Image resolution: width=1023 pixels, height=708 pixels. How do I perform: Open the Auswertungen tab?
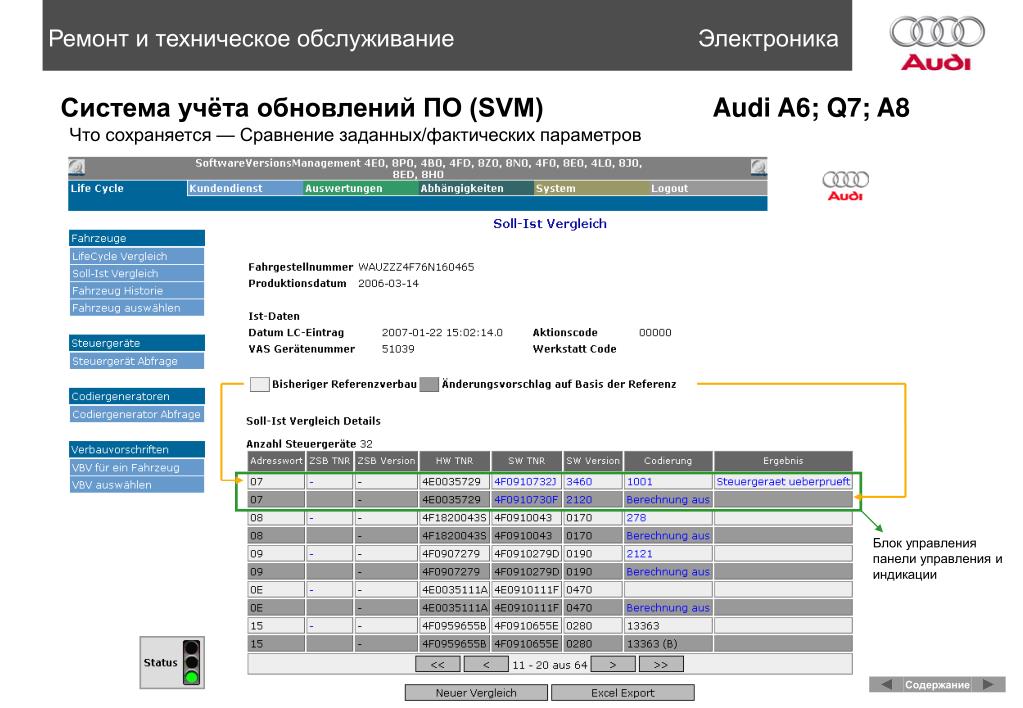361,188
